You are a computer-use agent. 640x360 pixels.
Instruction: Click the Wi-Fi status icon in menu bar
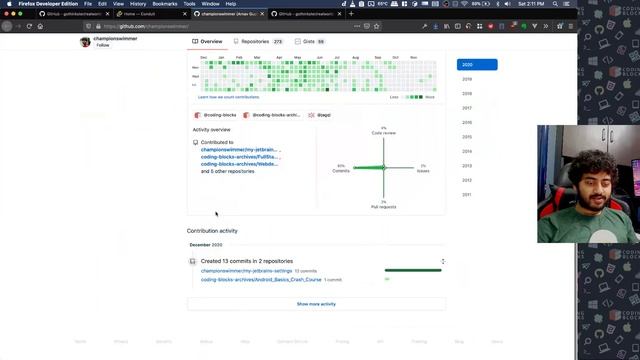point(464,4)
